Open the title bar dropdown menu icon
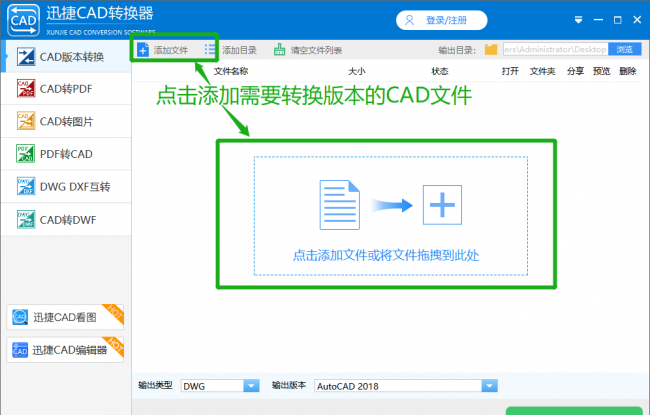This screenshot has height=415, width=650. tap(578, 20)
